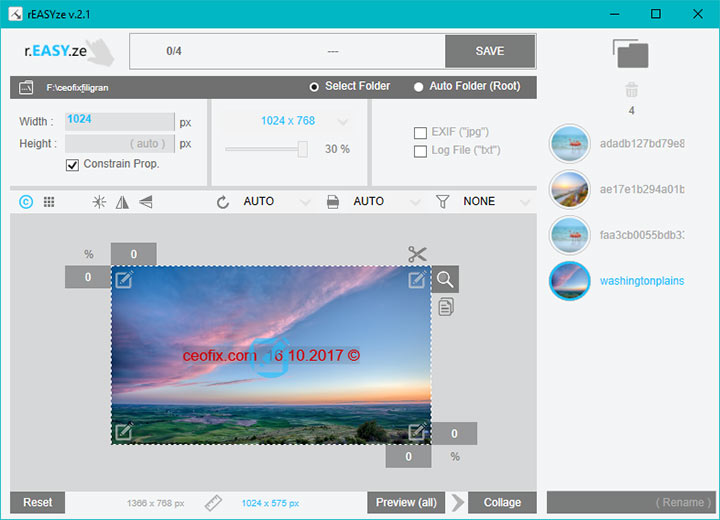Click the bottom crop value field below image
720x520 pixels.
click(408, 457)
